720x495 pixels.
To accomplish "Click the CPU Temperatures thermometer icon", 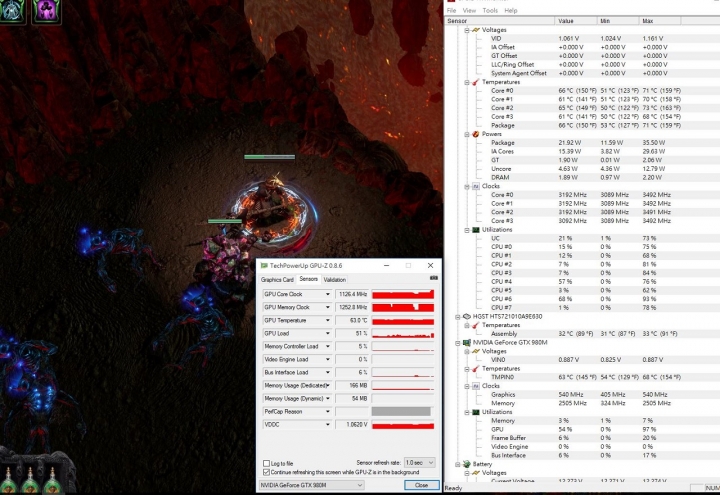I will point(476,82).
